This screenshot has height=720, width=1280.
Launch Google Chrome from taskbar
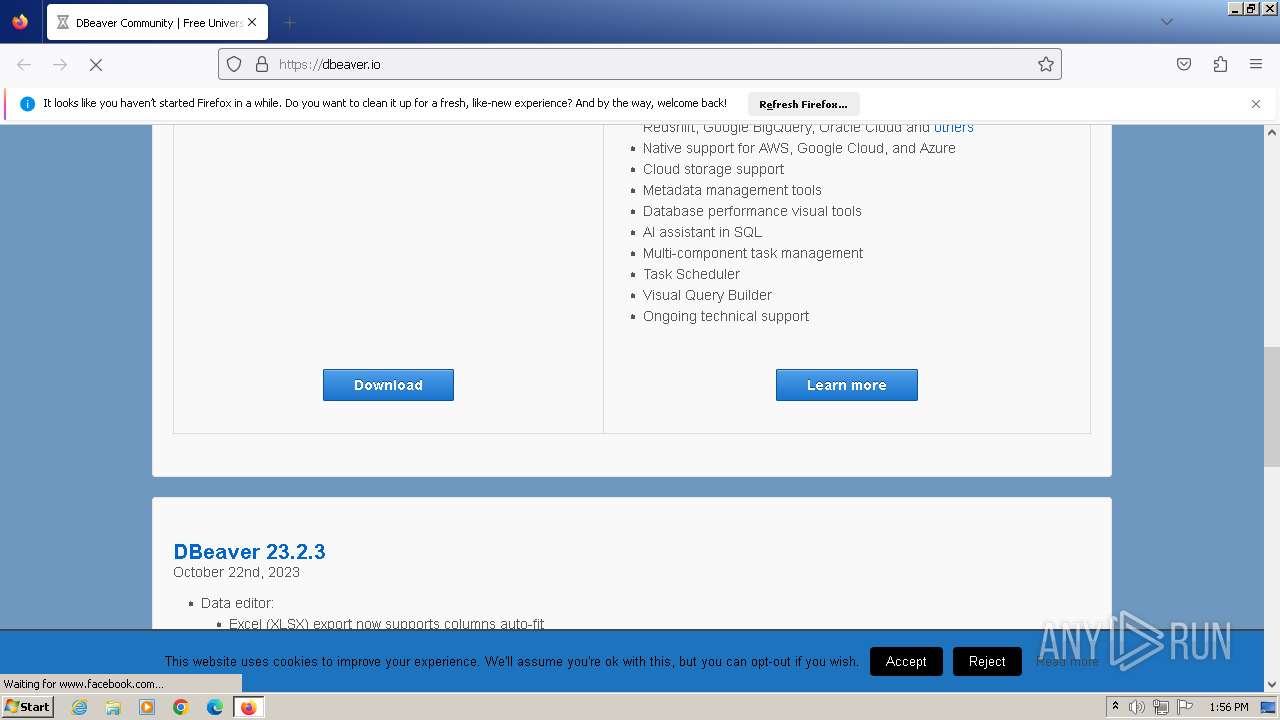(x=181, y=707)
